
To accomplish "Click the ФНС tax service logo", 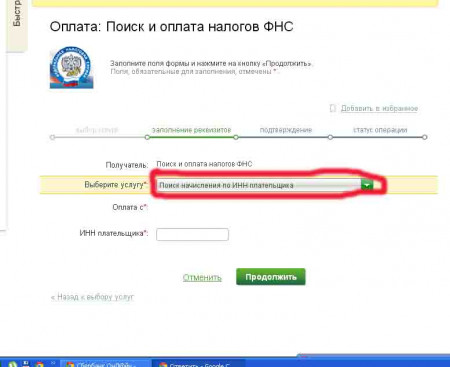I will coord(72,67).
